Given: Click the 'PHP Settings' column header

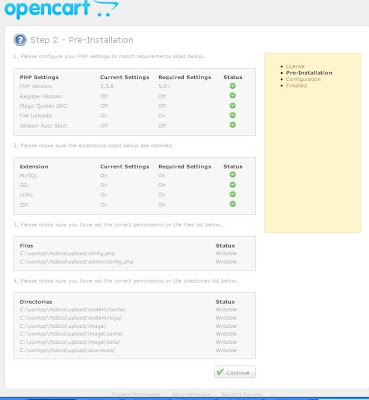Looking at the screenshot, I should [39, 77].
